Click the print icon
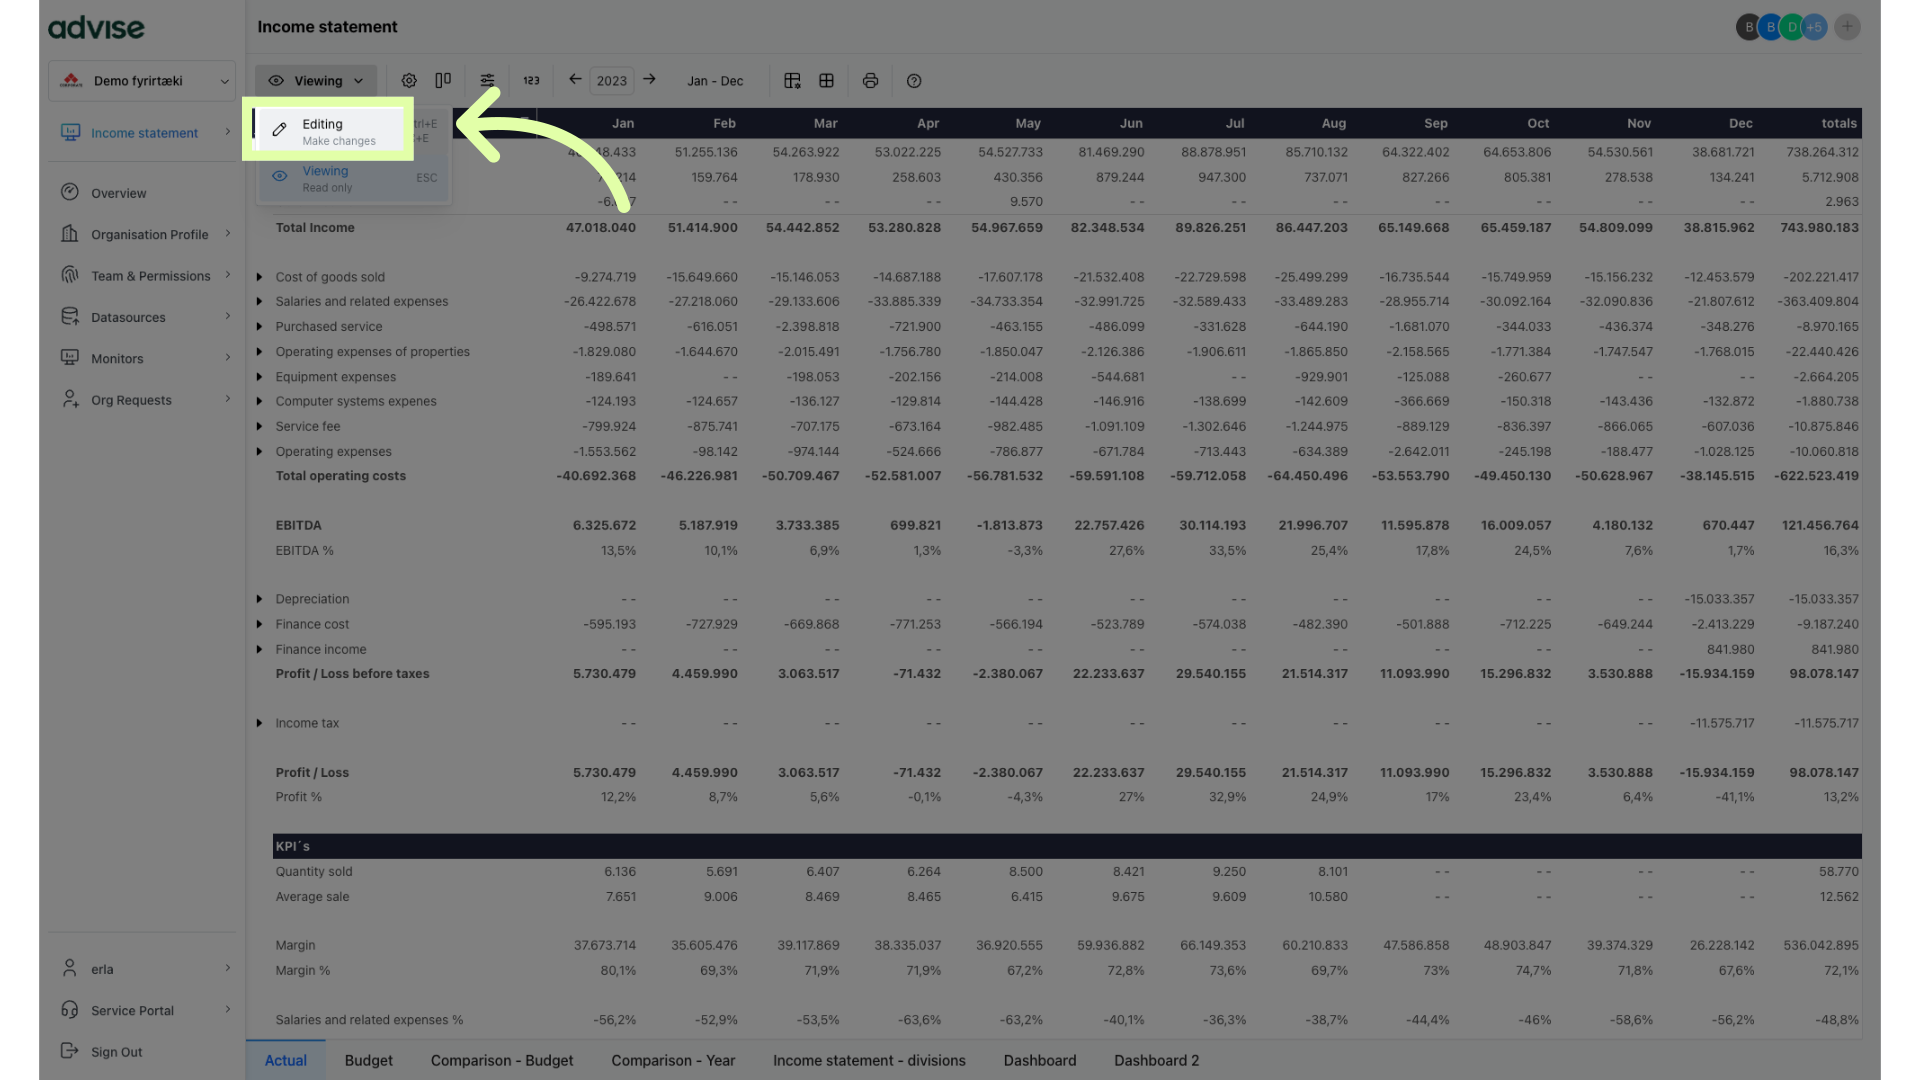1920x1080 pixels. pyautogui.click(x=870, y=81)
